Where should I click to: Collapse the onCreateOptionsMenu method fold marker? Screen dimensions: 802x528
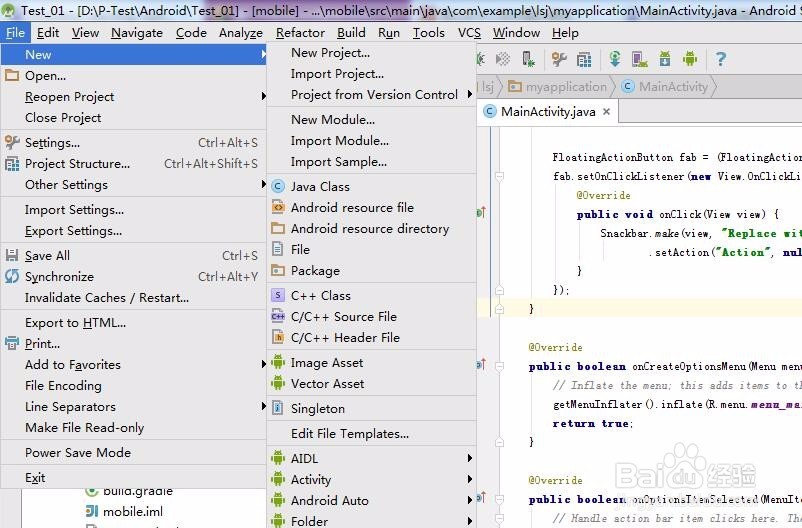tap(500, 366)
